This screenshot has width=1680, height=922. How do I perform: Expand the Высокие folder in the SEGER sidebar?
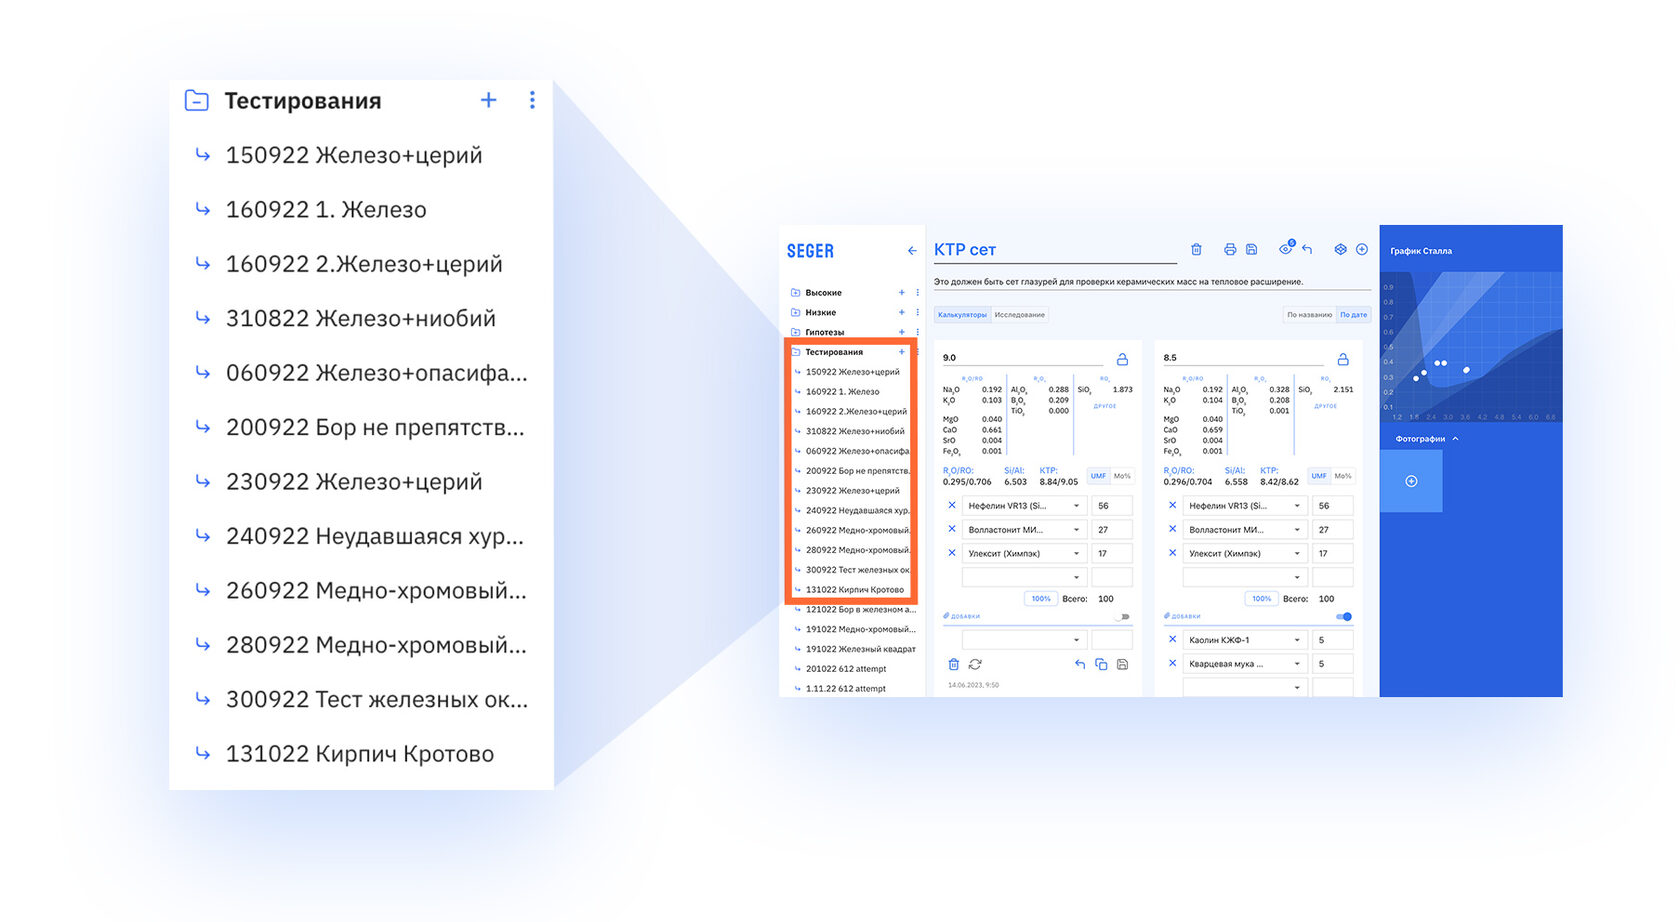click(796, 293)
